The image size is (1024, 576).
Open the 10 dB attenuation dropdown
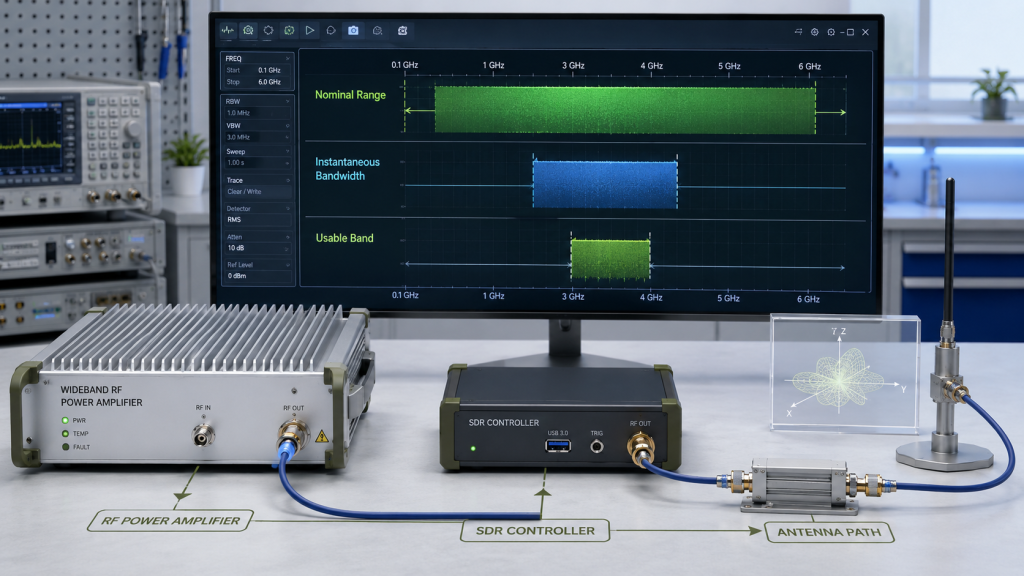(x=257, y=248)
